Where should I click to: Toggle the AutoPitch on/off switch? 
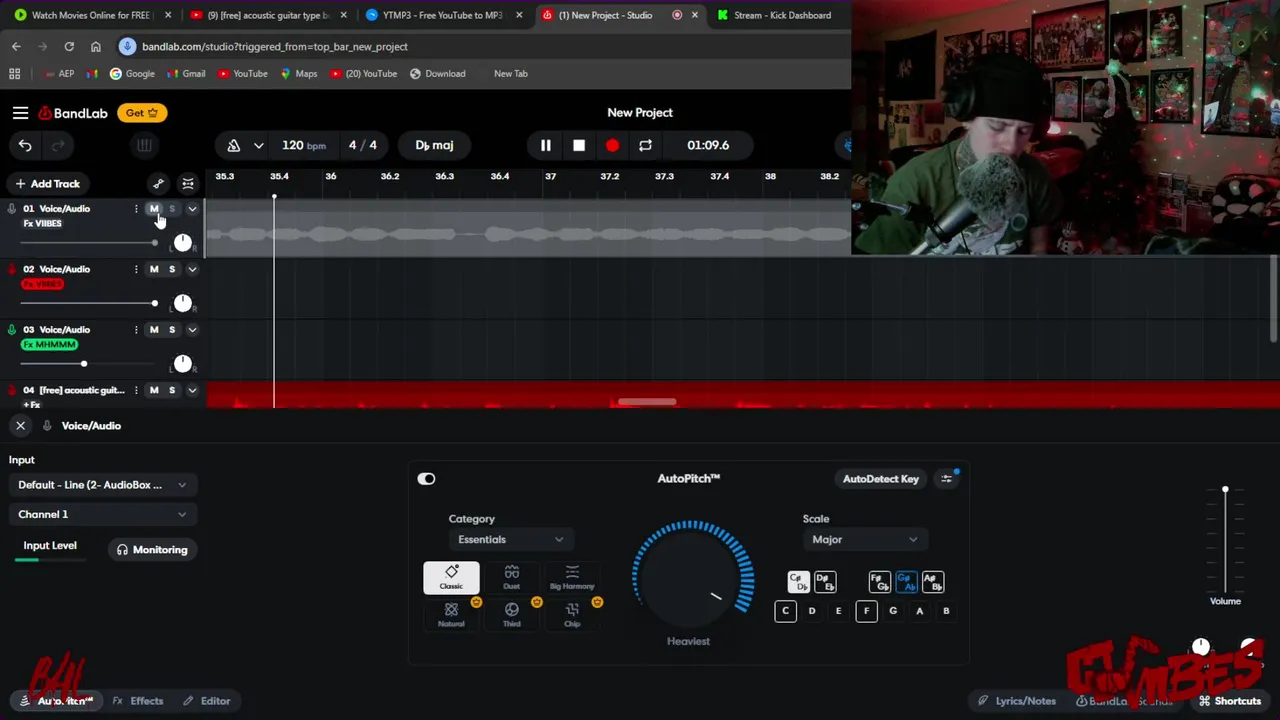tap(426, 479)
